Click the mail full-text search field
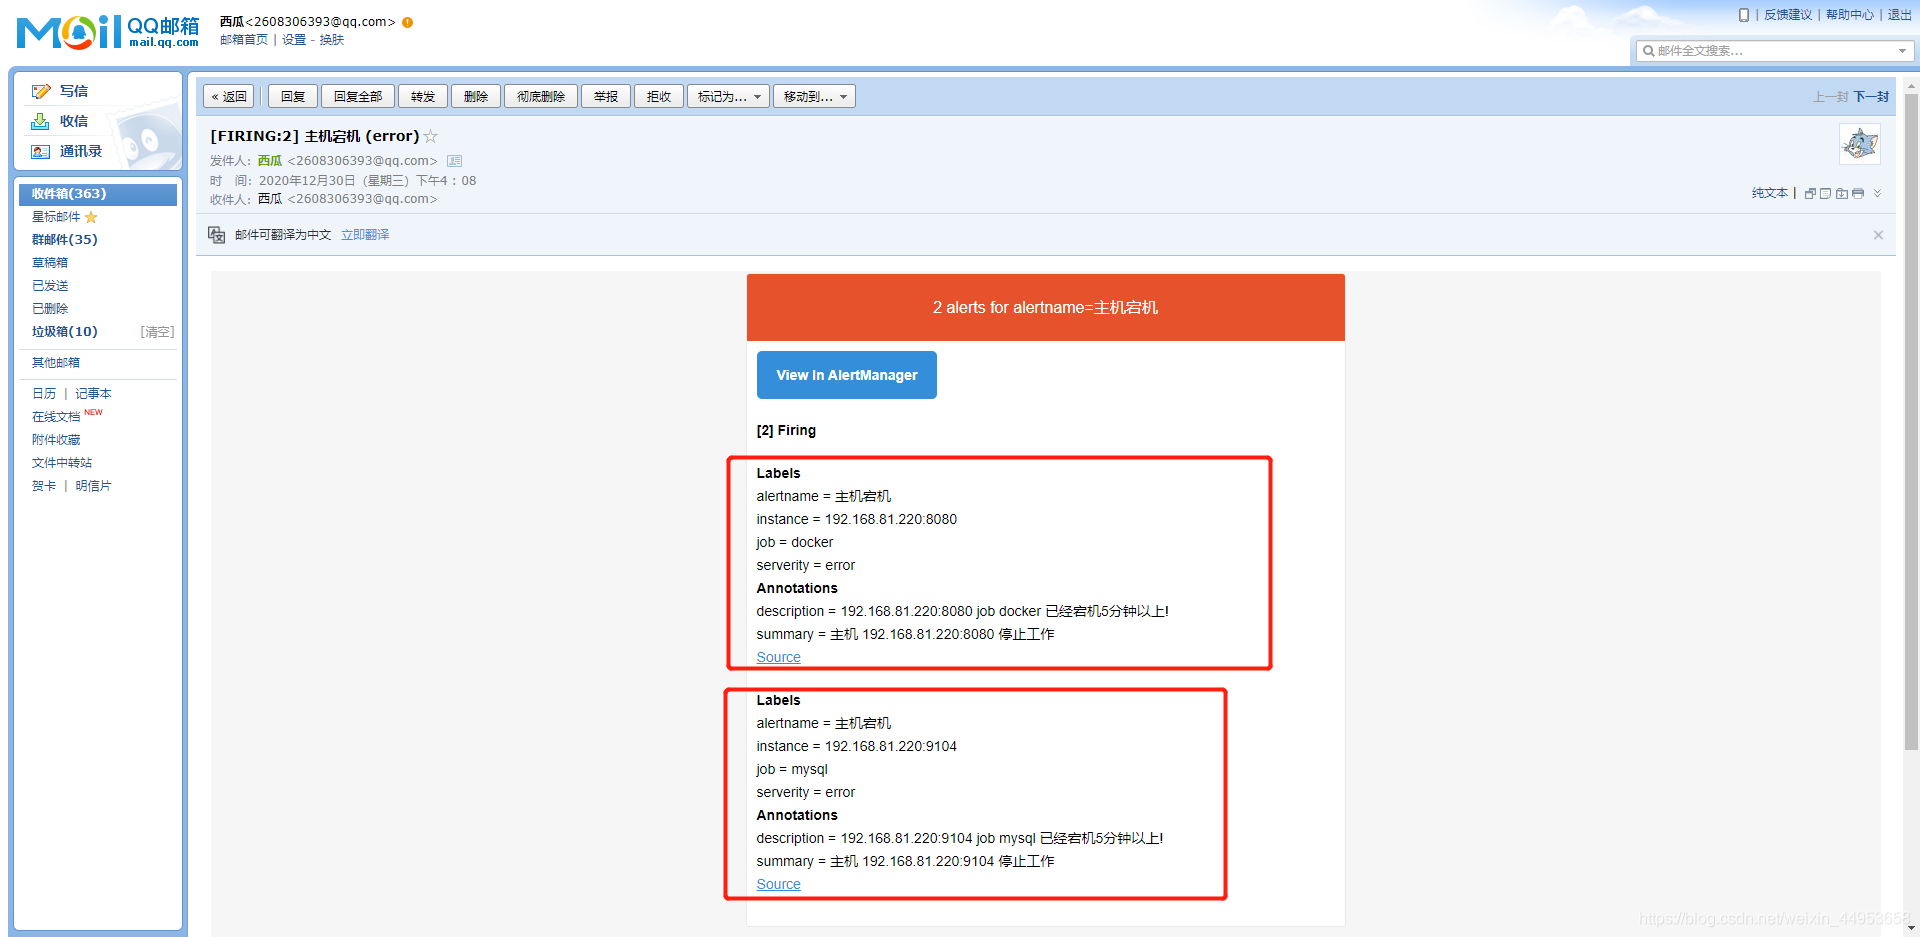1920x937 pixels. click(1775, 51)
